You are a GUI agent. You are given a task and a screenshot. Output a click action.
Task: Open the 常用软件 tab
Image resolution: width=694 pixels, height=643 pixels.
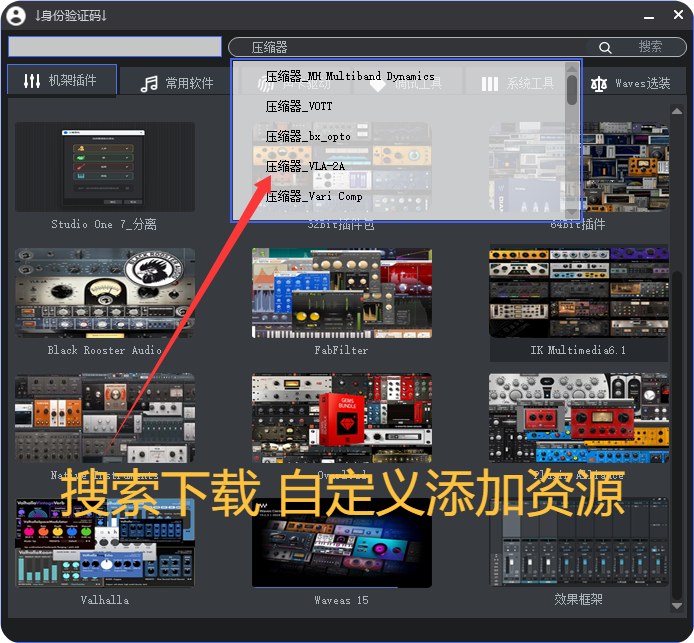[176, 83]
